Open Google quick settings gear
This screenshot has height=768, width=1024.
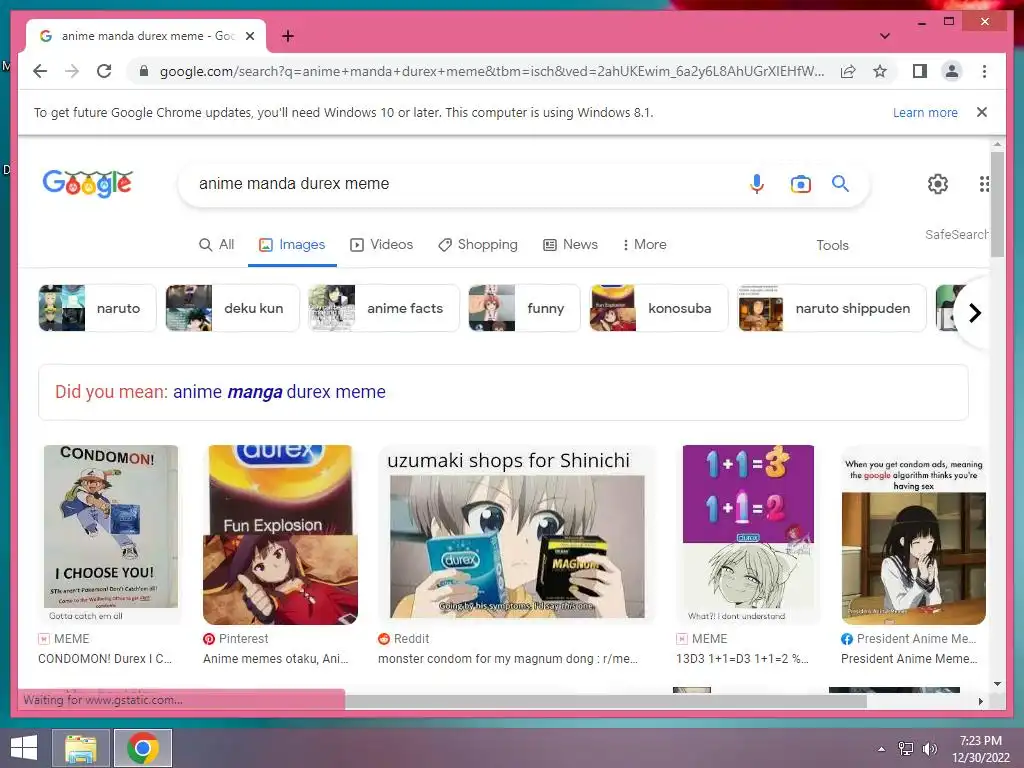938,184
